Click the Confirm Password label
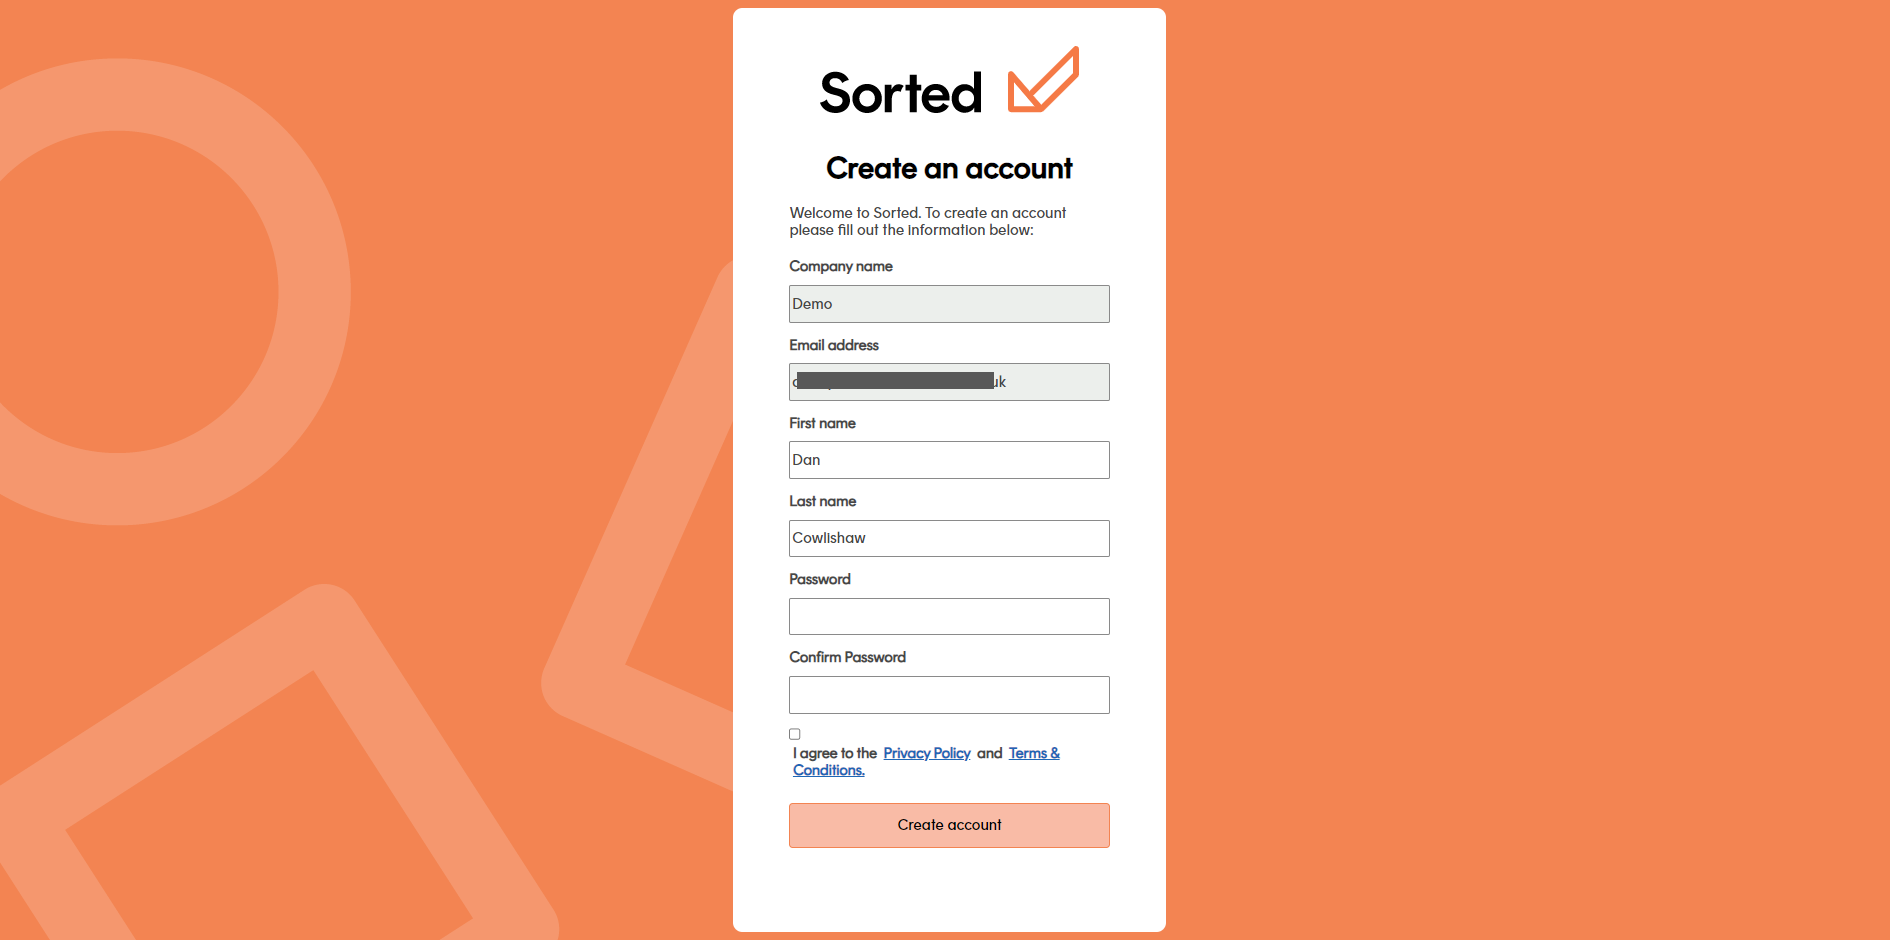 [x=847, y=657]
